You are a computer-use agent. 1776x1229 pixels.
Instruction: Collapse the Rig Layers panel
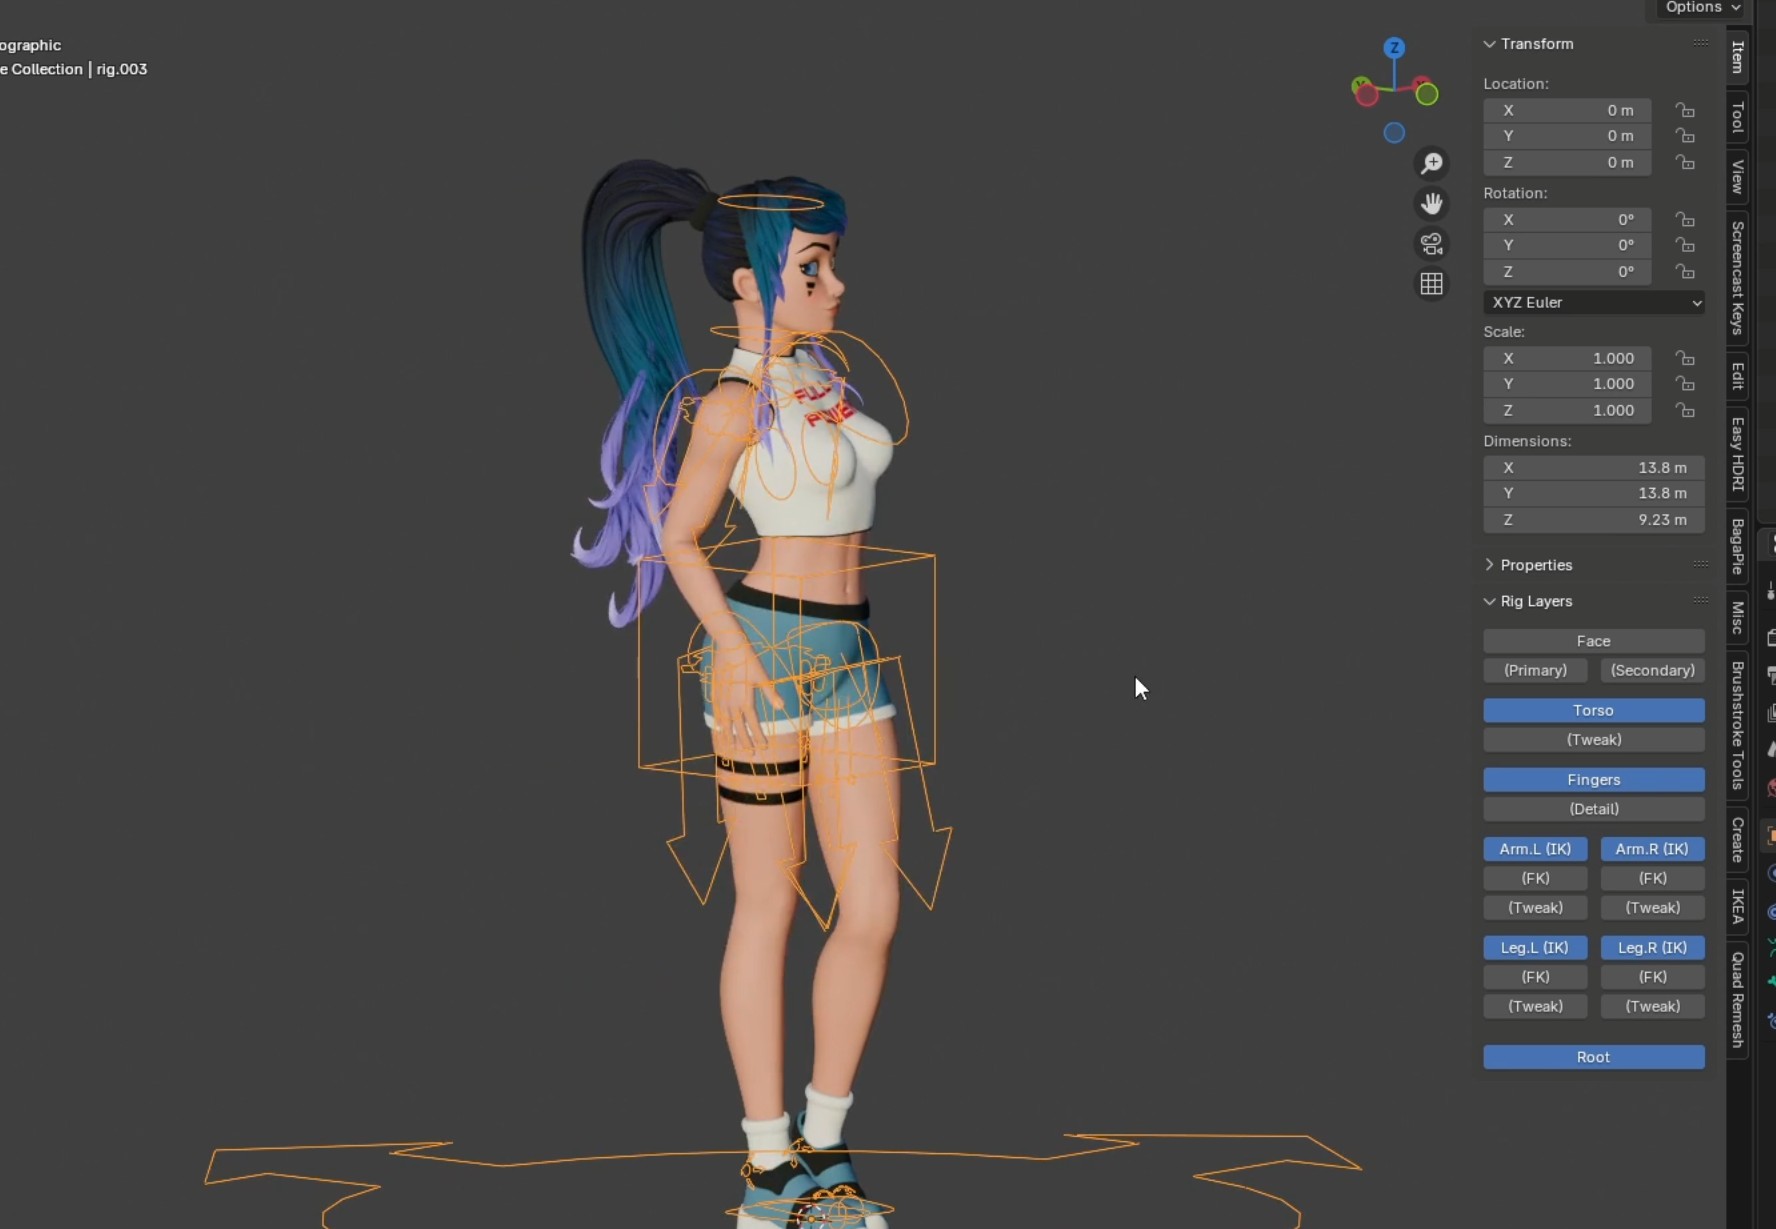[1536, 601]
